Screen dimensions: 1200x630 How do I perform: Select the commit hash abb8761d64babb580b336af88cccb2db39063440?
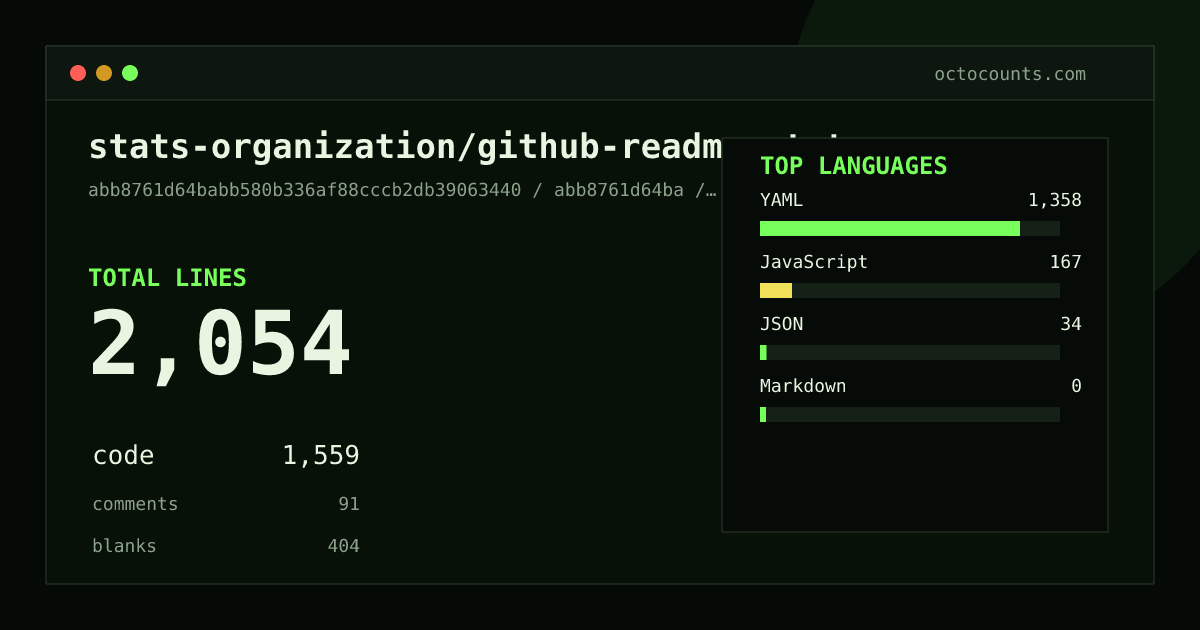point(305,190)
